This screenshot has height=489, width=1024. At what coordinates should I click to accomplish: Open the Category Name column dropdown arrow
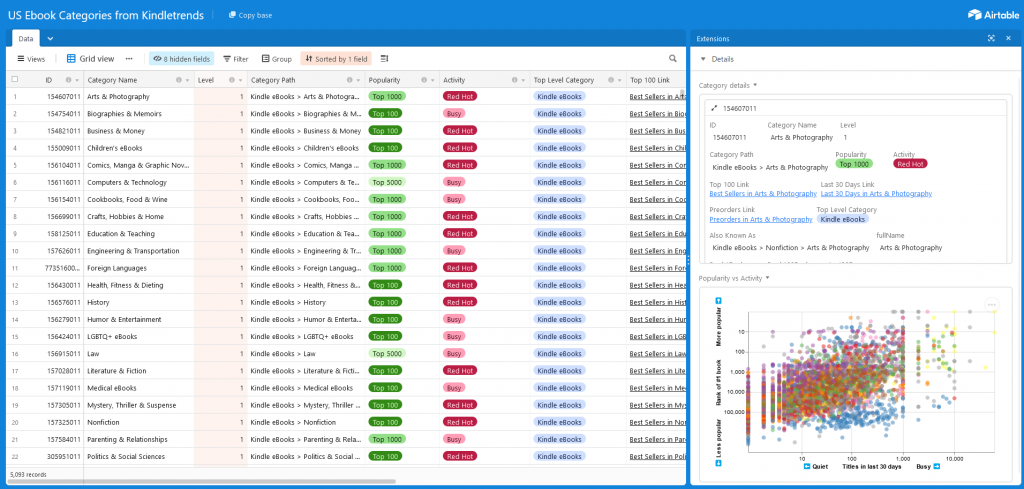click(188, 80)
